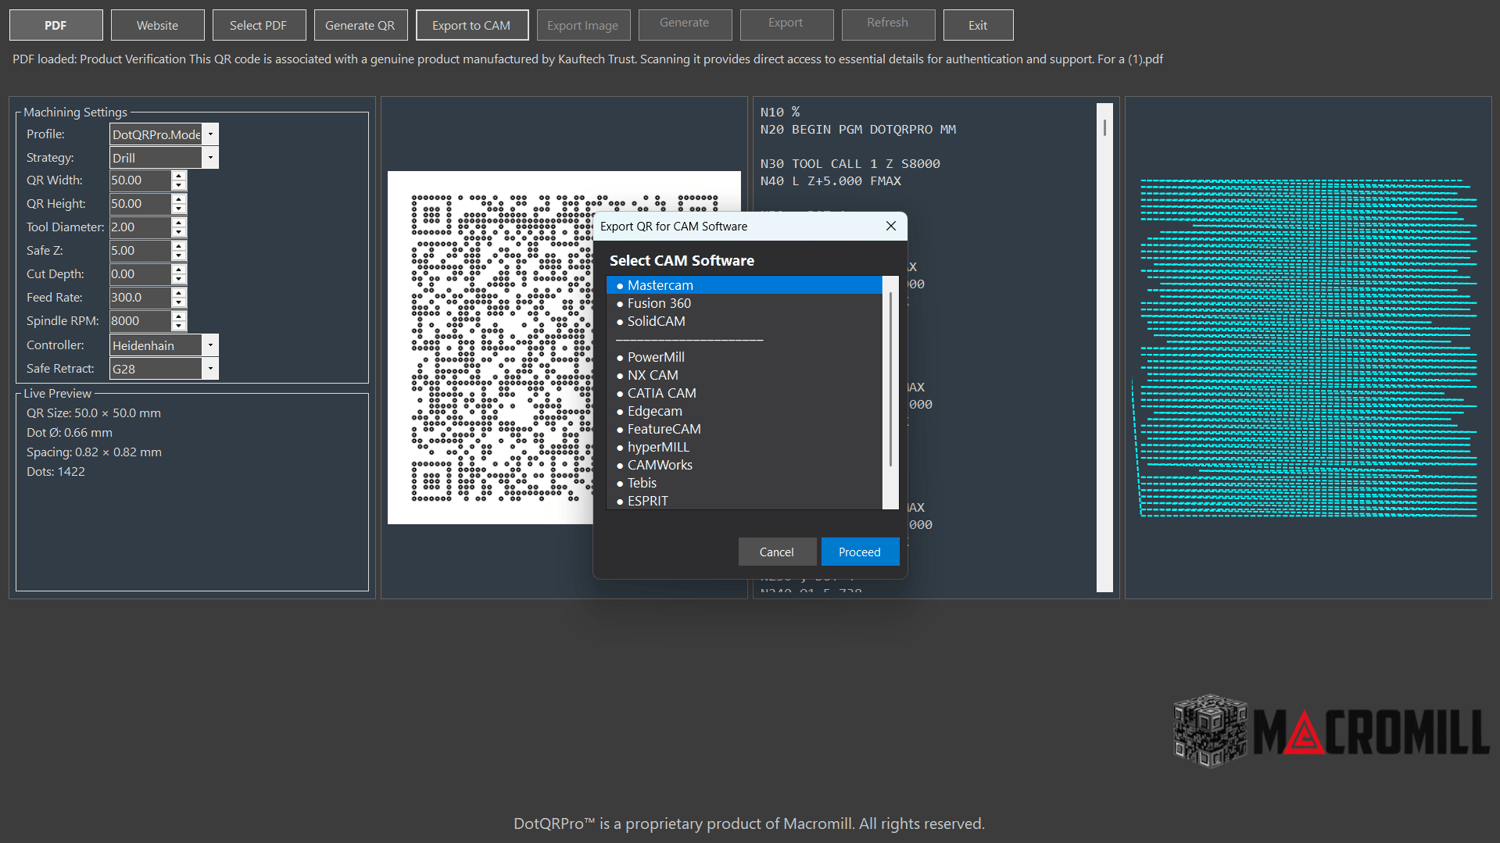
Task: Click the Exit button
Action: [978, 25]
